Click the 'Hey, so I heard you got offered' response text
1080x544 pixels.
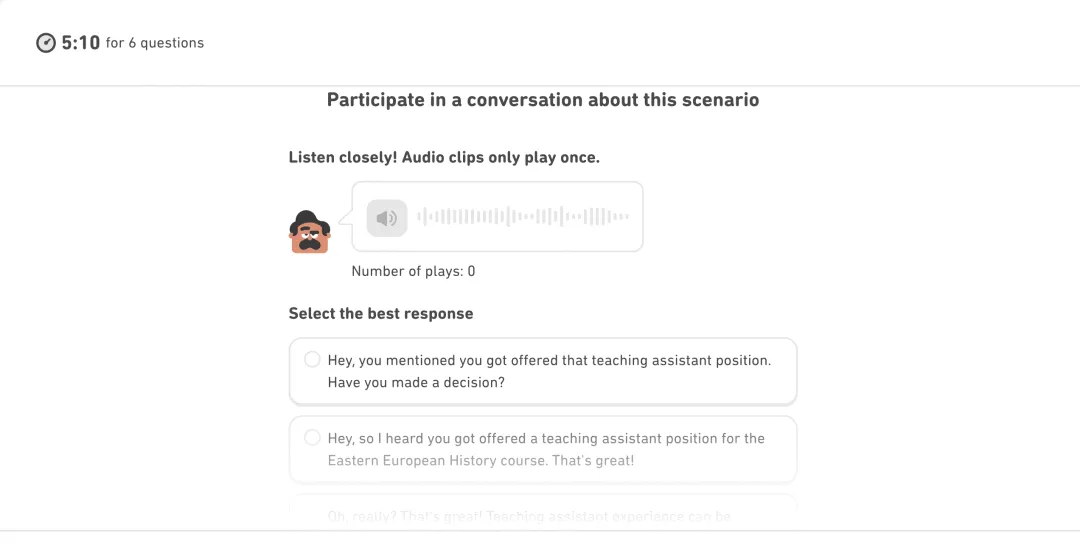546,449
